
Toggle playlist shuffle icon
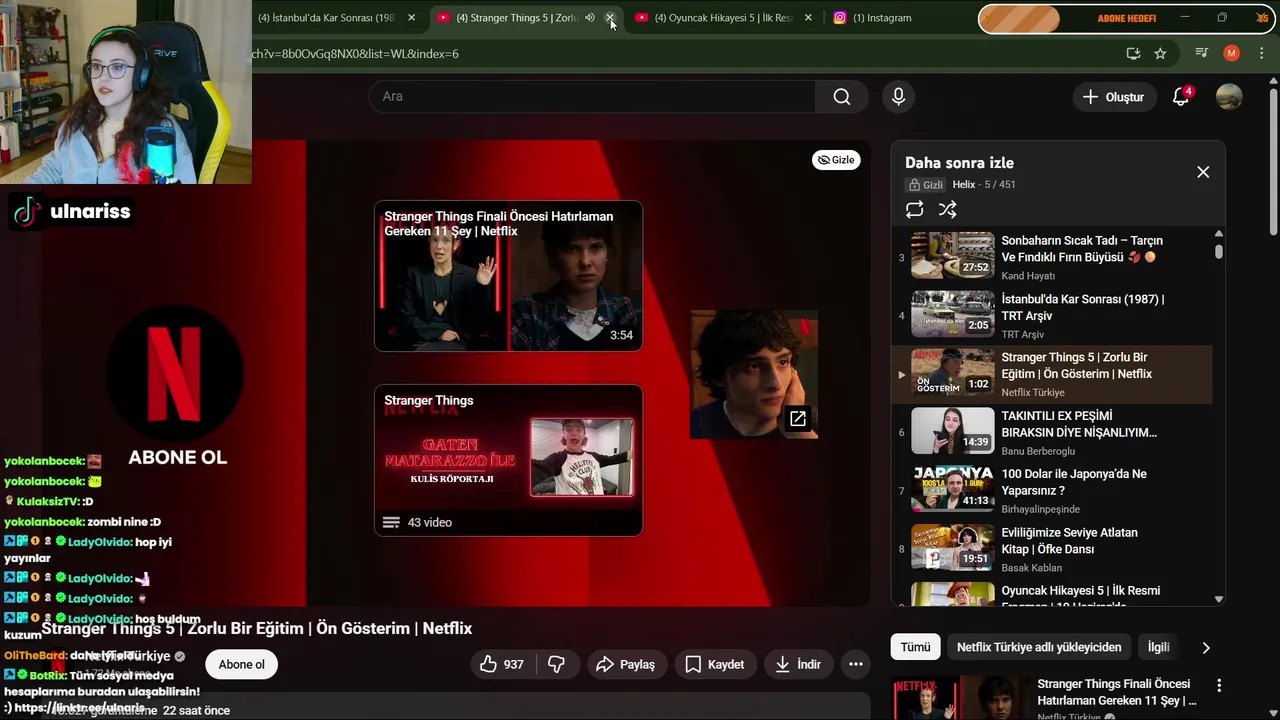947,210
